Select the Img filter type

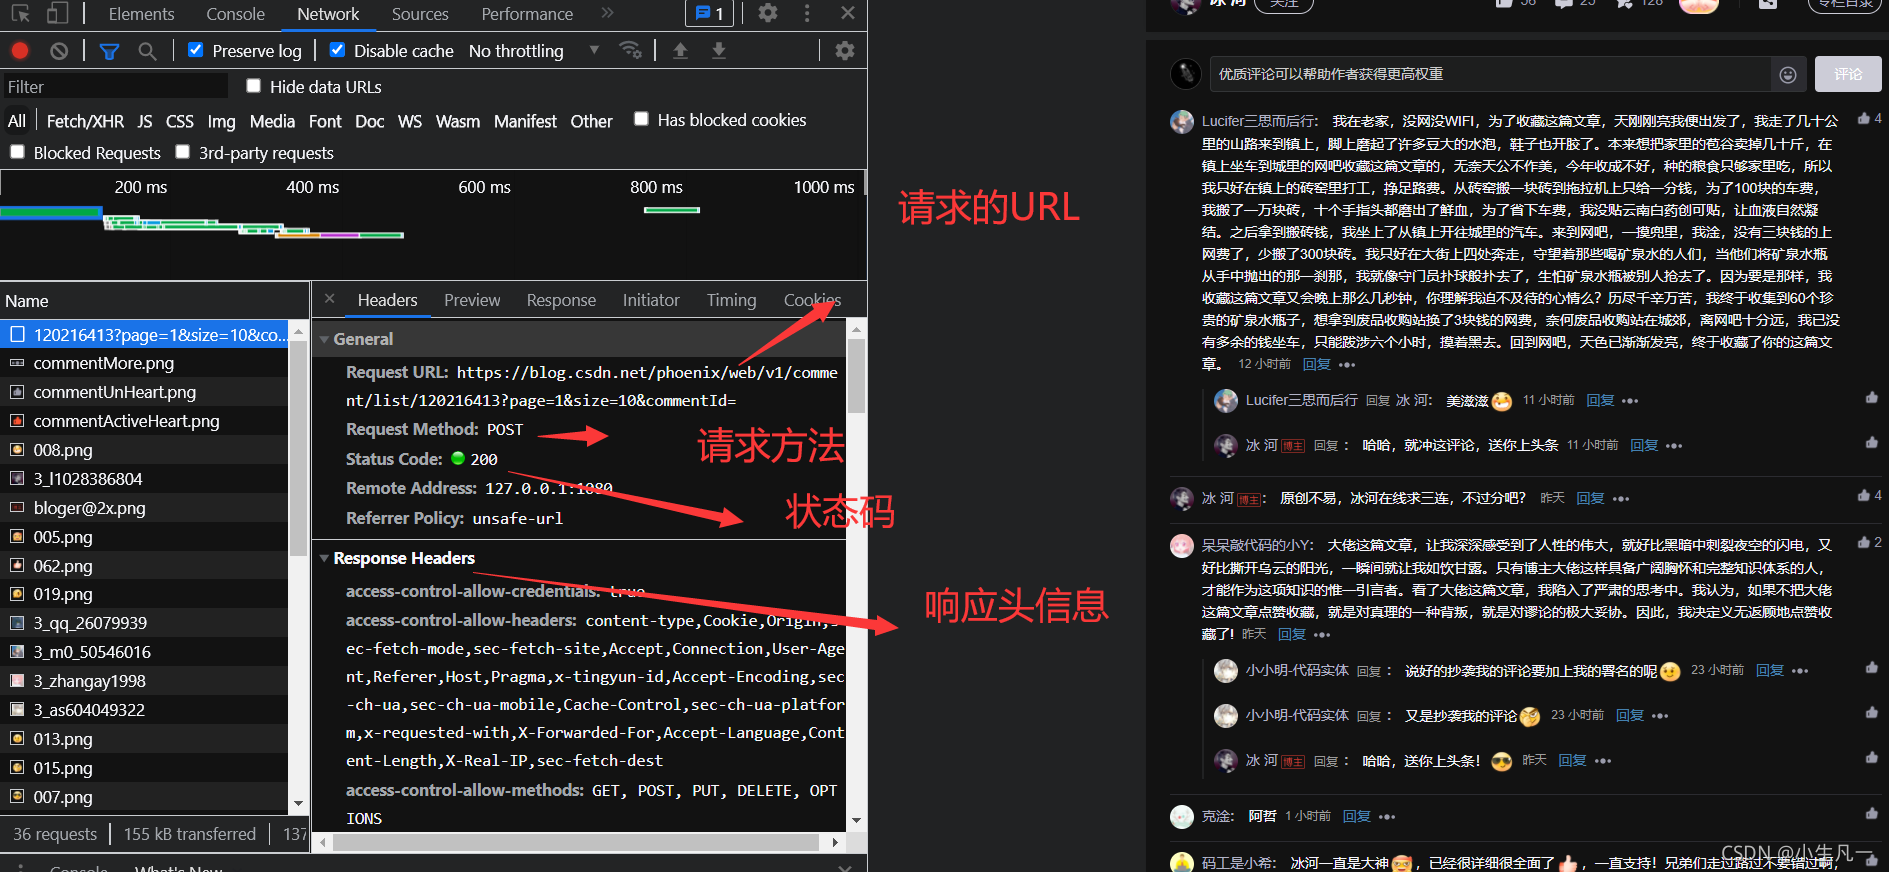(x=221, y=121)
